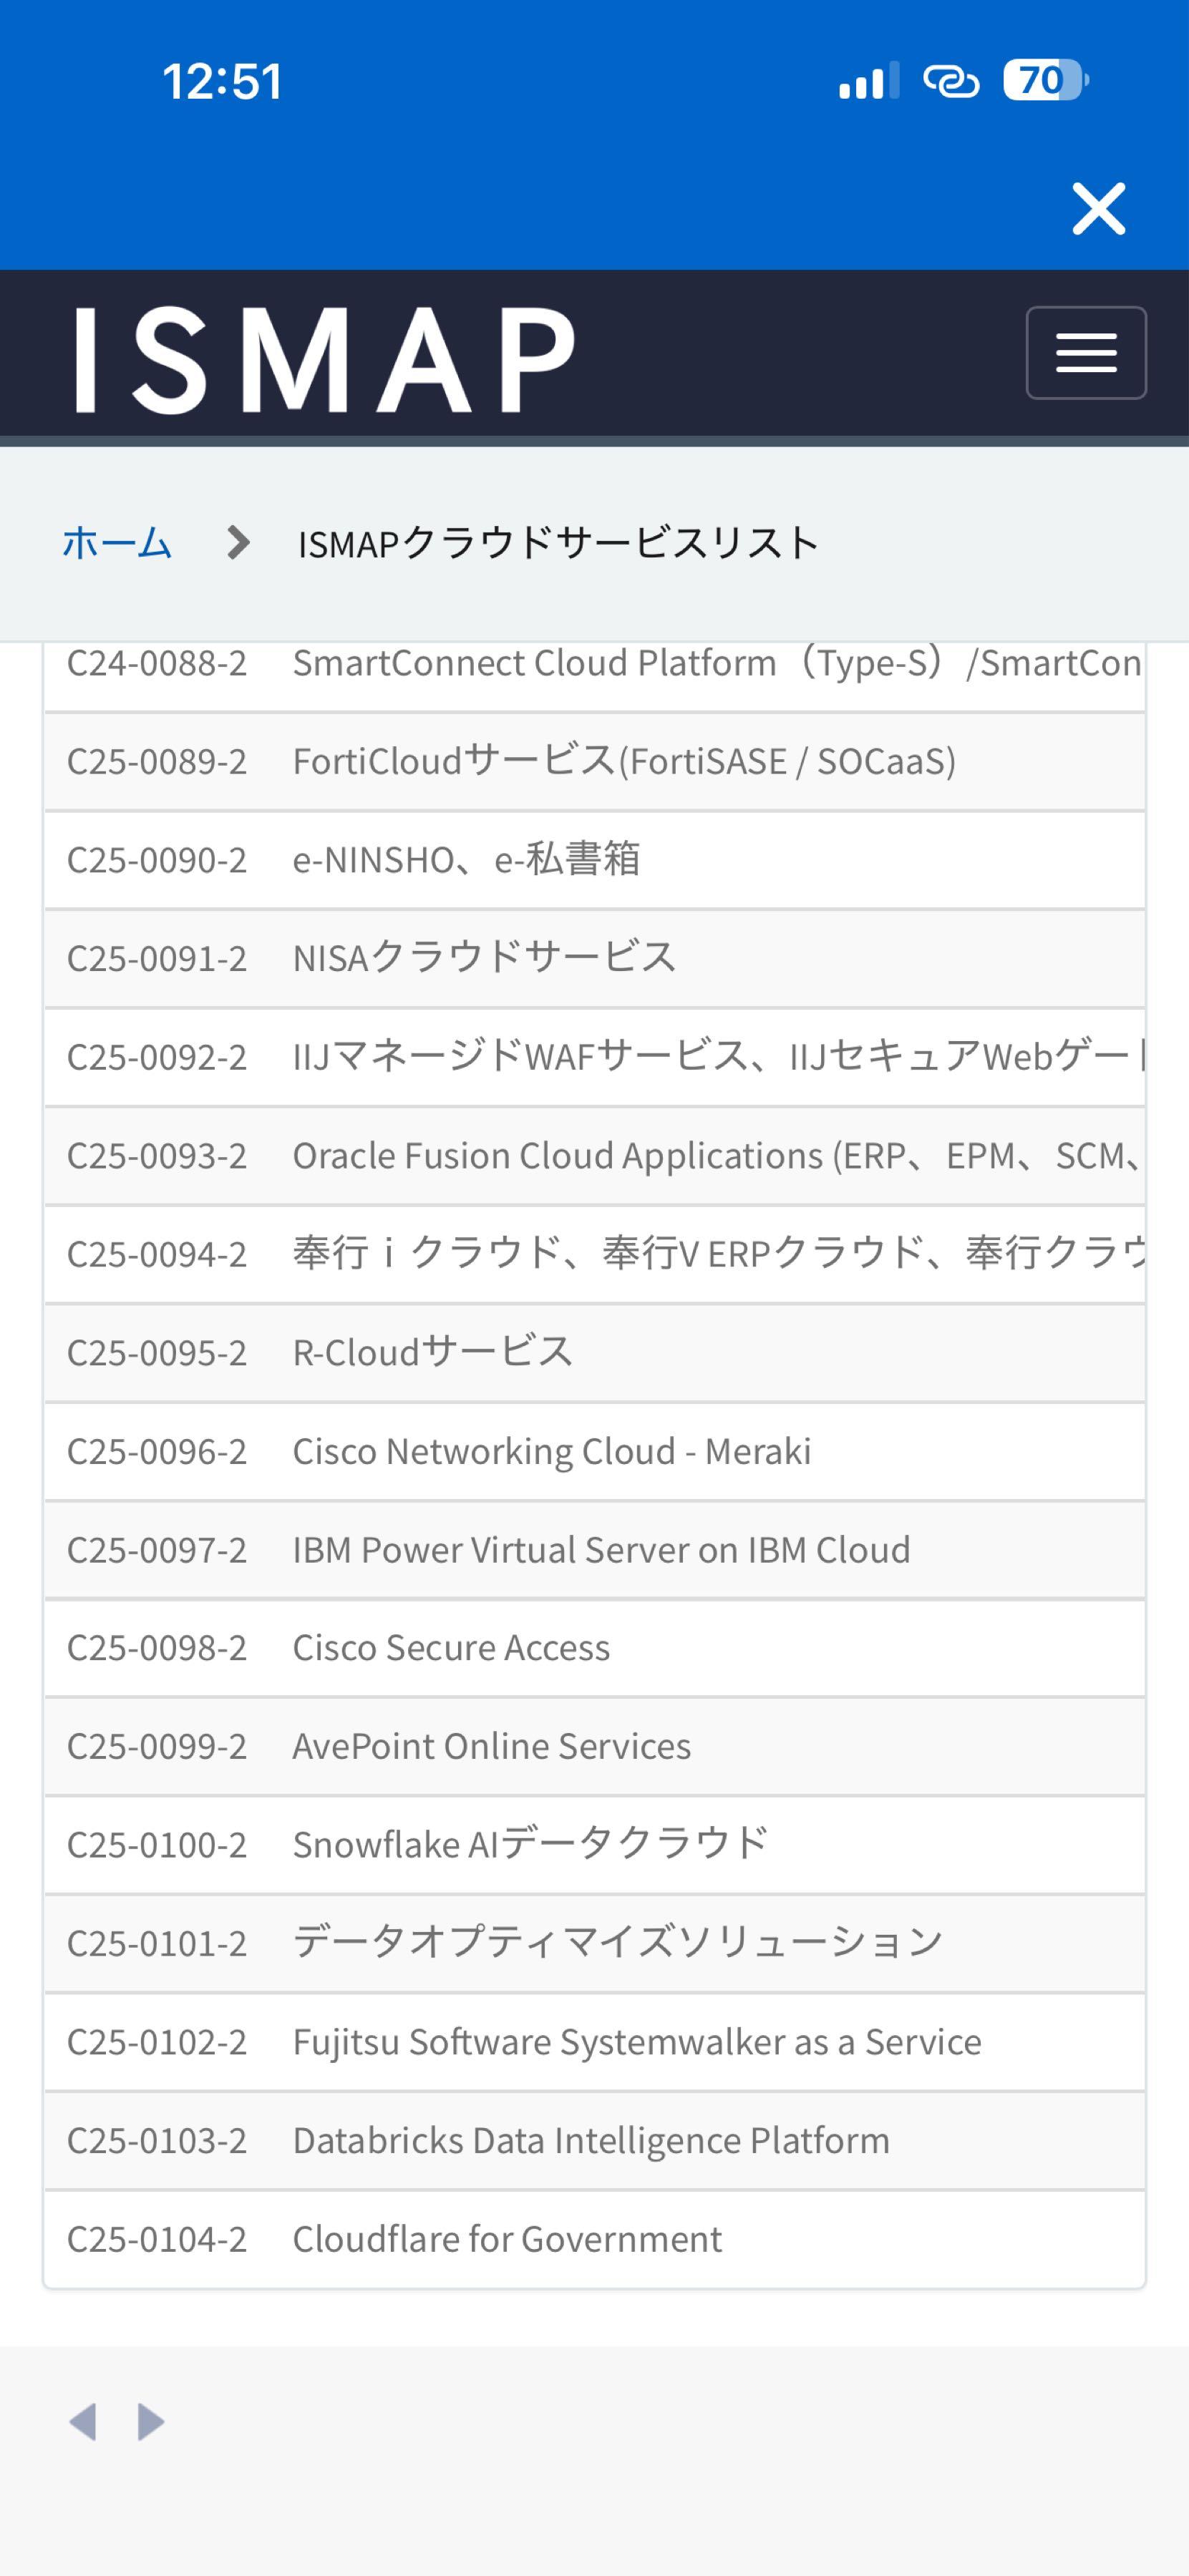Select the Snowflake AIデータクラウド row
This screenshot has height=2576, width=1189.
coord(530,1844)
